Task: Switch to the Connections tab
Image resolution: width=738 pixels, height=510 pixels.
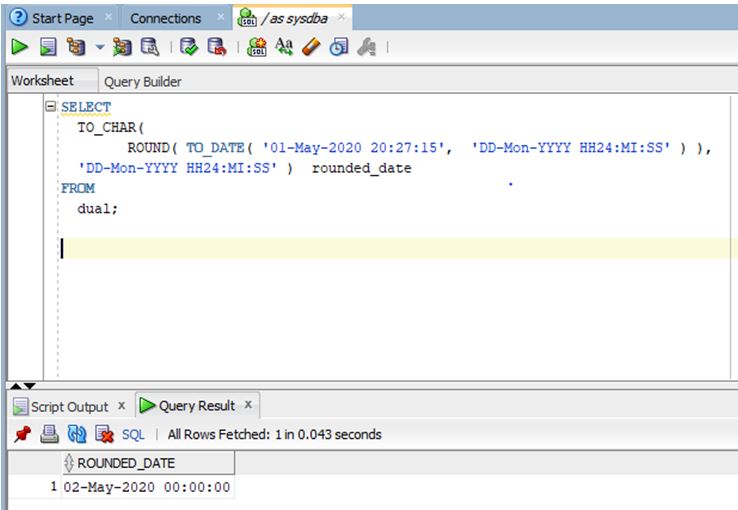Action: (x=166, y=18)
